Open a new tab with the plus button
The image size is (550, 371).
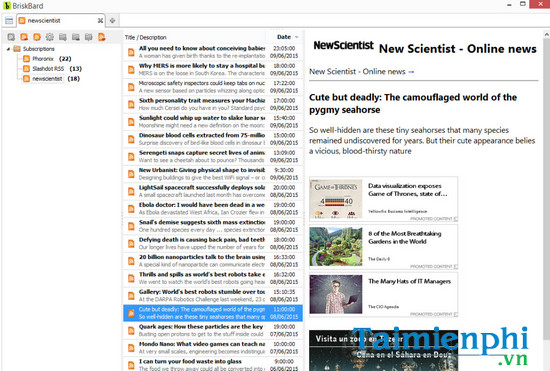(x=112, y=21)
